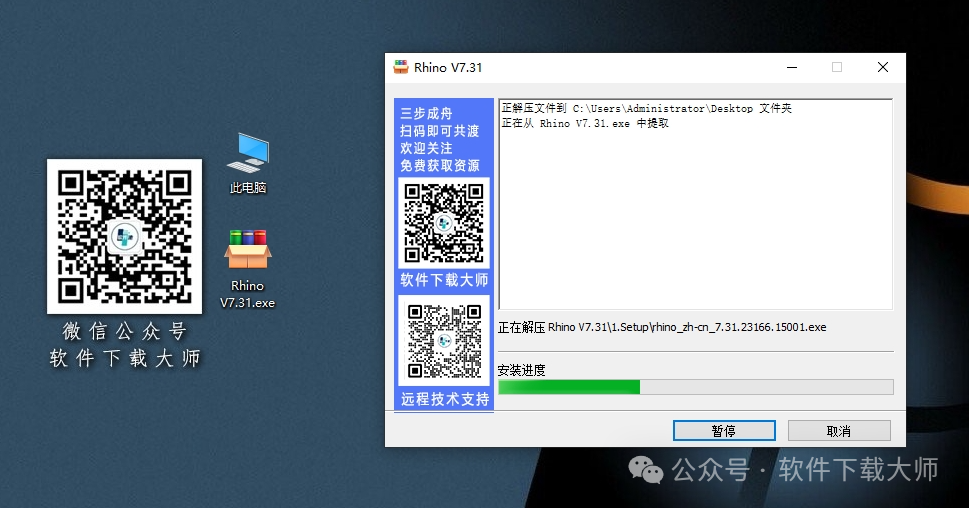Click the text '正在从 Rhino V7.31.exe 中提取'
The width and height of the screenshot is (969, 508).
pos(585,124)
